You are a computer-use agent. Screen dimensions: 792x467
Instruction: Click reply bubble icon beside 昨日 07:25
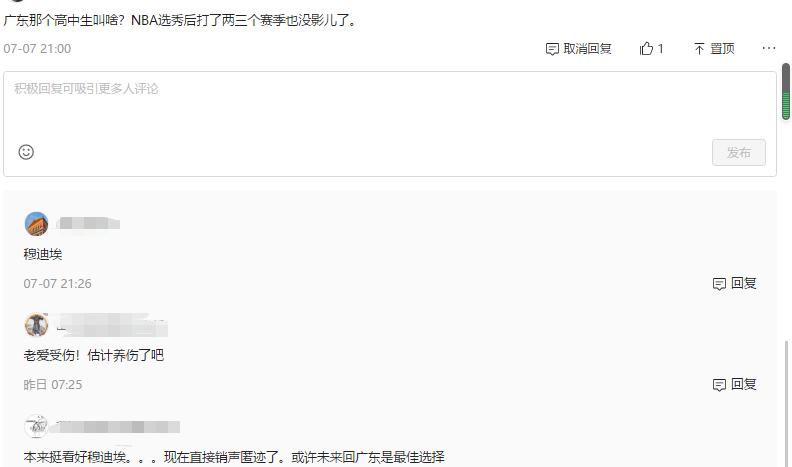(x=719, y=385)
